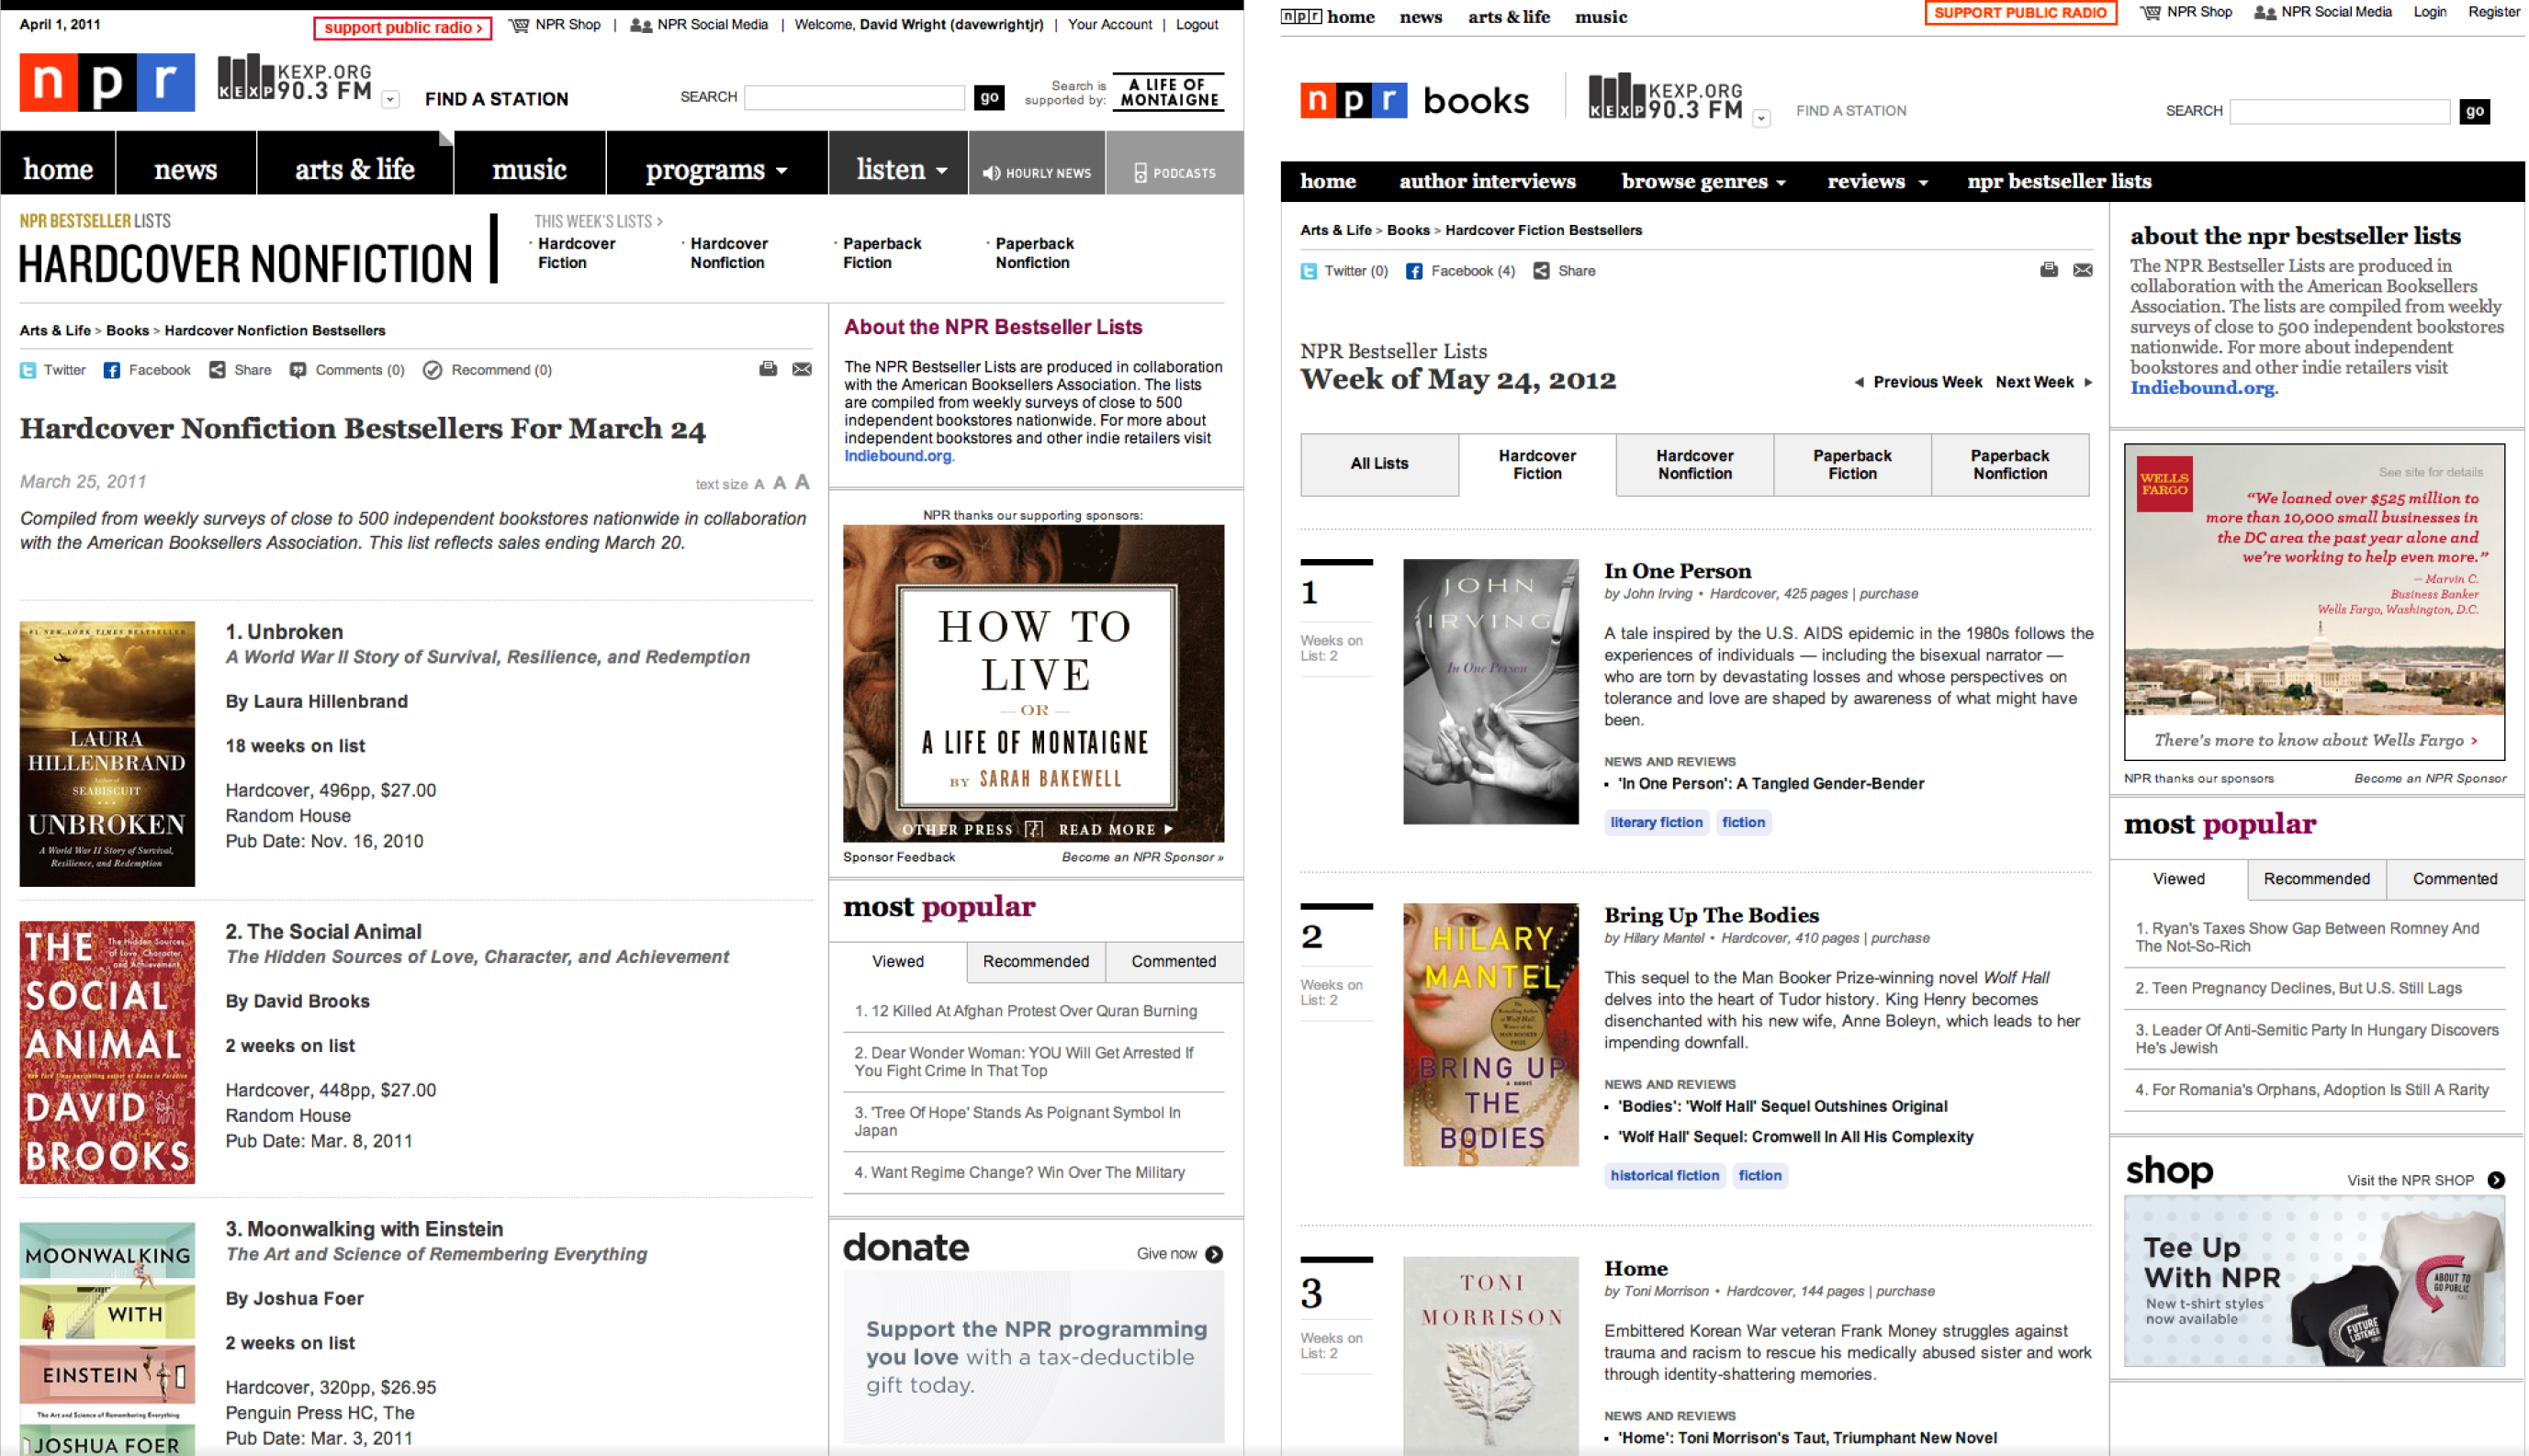This screenshot has height=1456, width=2529.
Task: Open the browse genres dropdown
Action: (x=1702, y=182)
